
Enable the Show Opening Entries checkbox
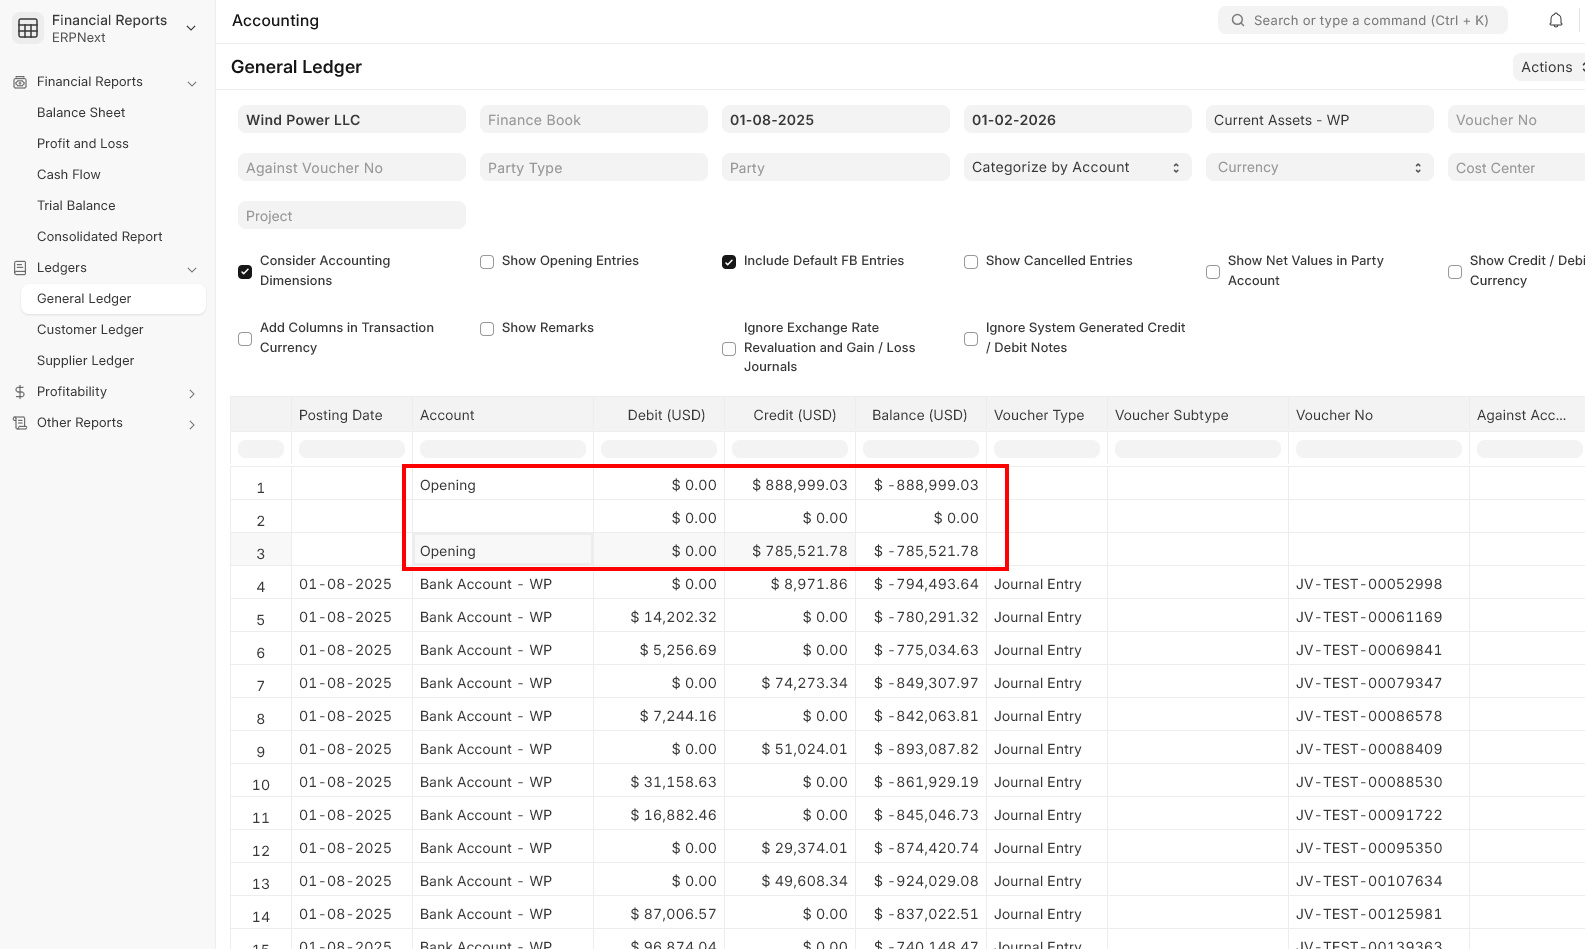[487, 262]
